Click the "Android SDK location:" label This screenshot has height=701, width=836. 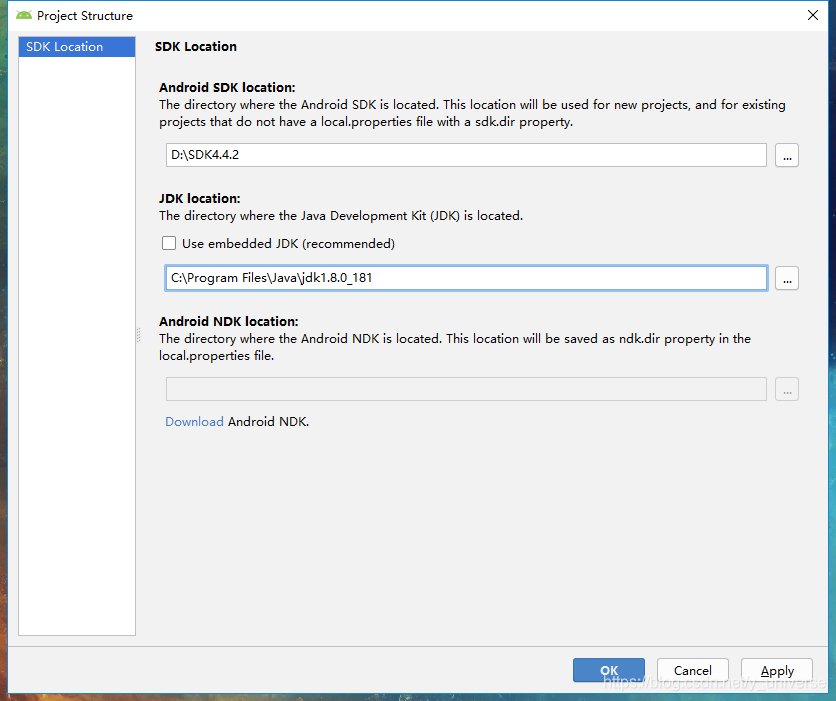tap(227, 88)
